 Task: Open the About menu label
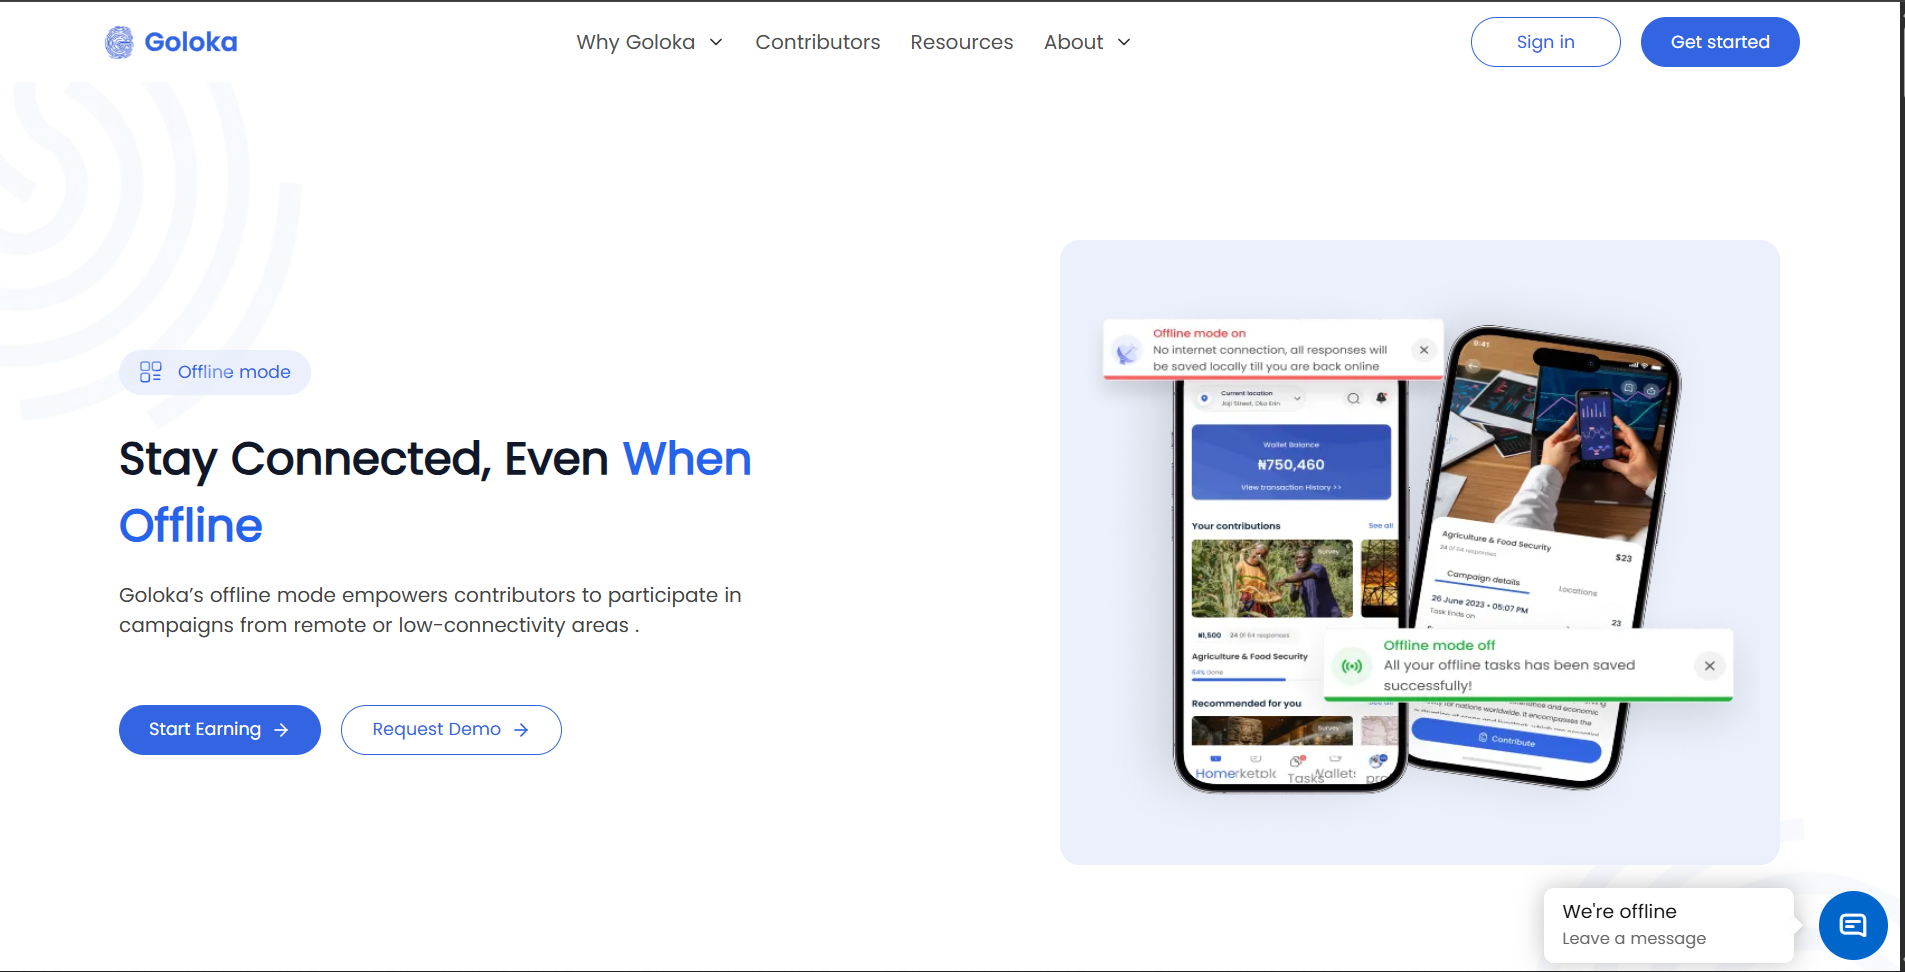coord(1074,42)
